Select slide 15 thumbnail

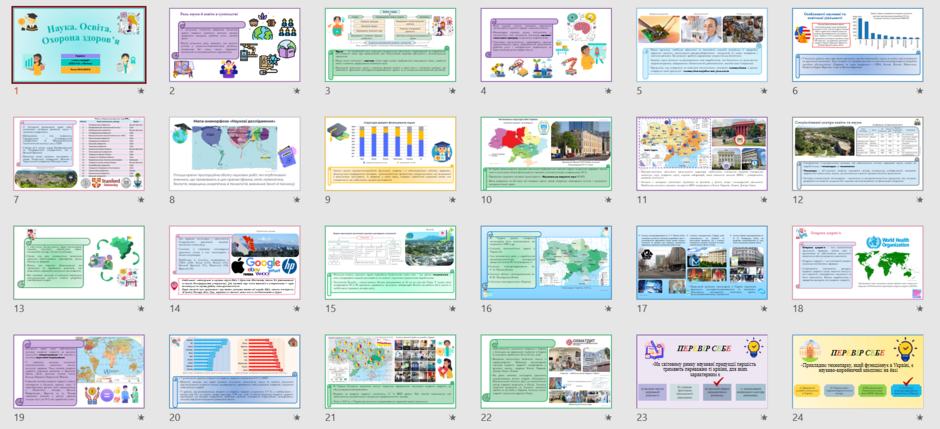tap(390, 263)
